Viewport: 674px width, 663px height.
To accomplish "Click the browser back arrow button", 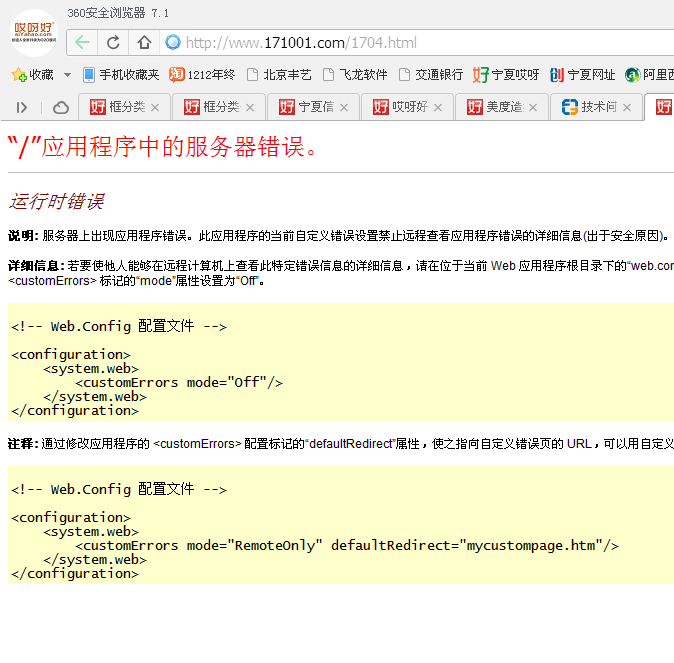I will tap(83, 43).
